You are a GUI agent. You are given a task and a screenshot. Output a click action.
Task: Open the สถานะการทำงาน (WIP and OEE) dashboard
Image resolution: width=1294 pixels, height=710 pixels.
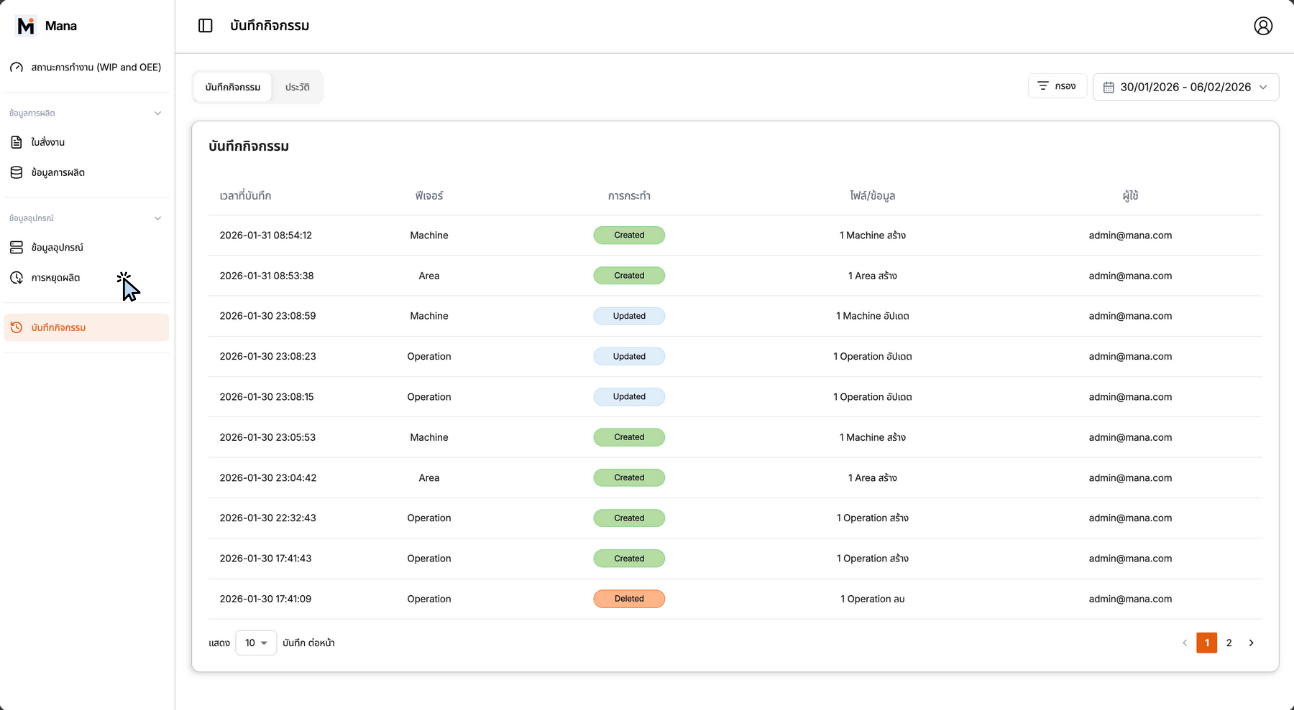[85, 67]
